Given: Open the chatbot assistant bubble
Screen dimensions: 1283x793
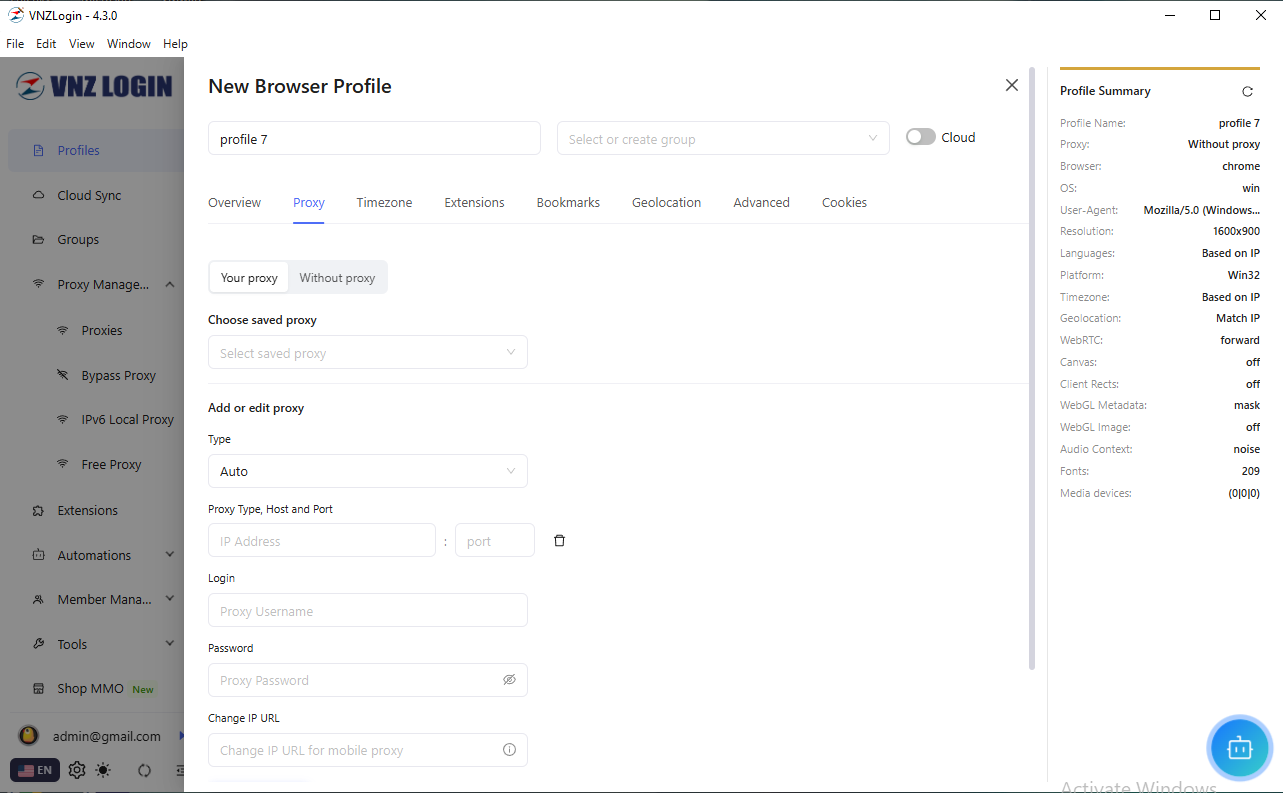Looking at the screenshot, I should [x=1239, y=747].
